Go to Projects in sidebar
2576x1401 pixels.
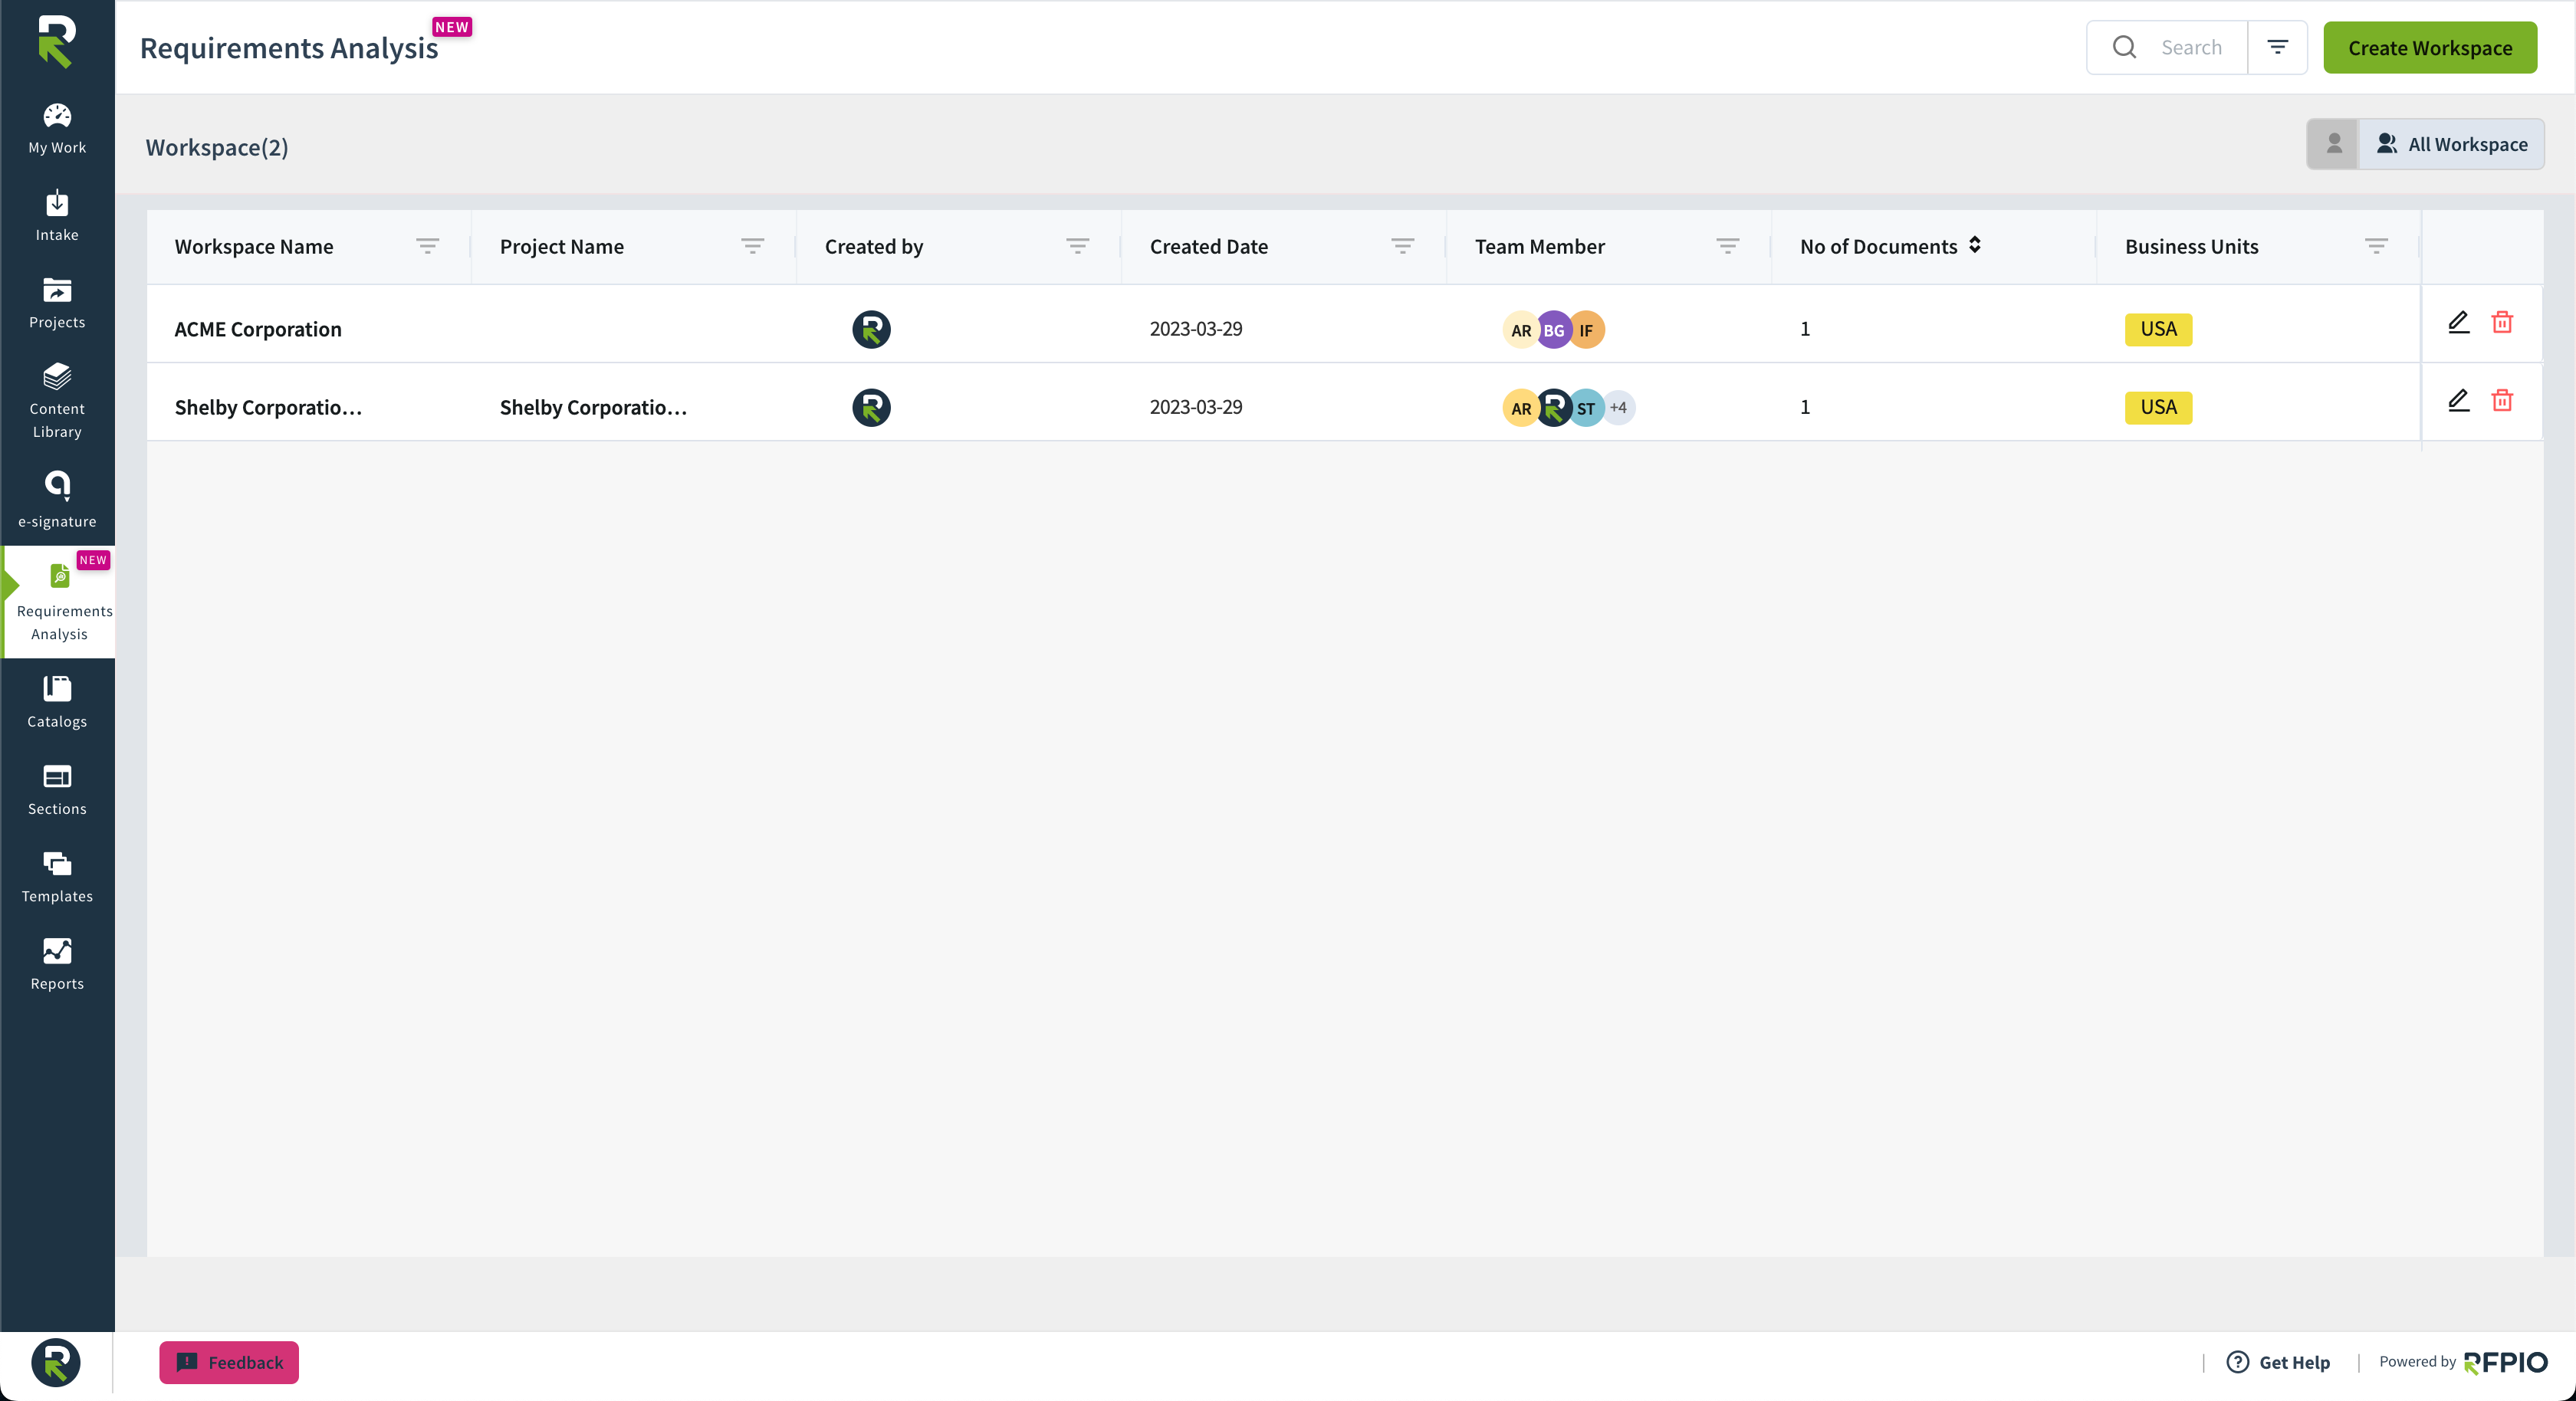[57, 303]
